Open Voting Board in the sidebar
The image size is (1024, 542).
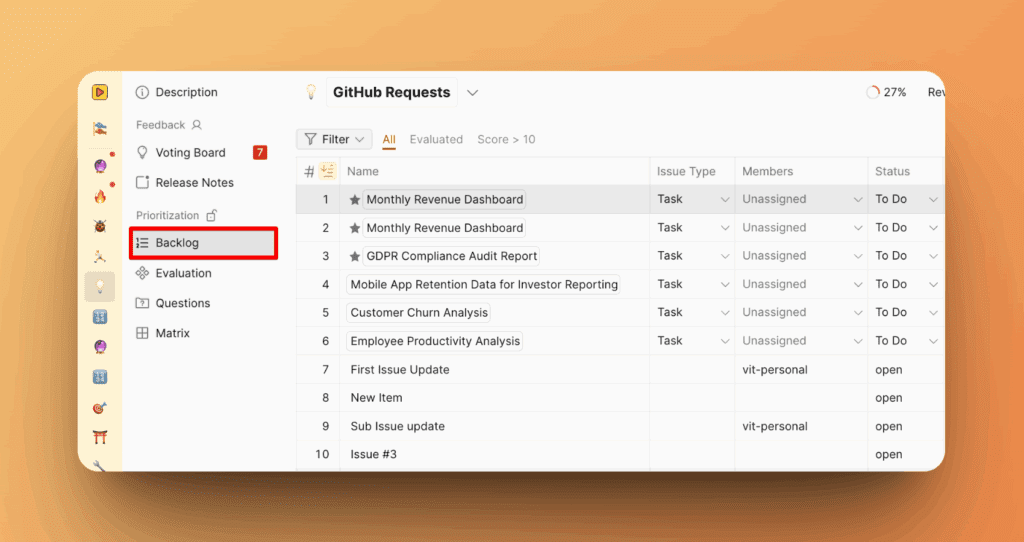click(190, 153)
